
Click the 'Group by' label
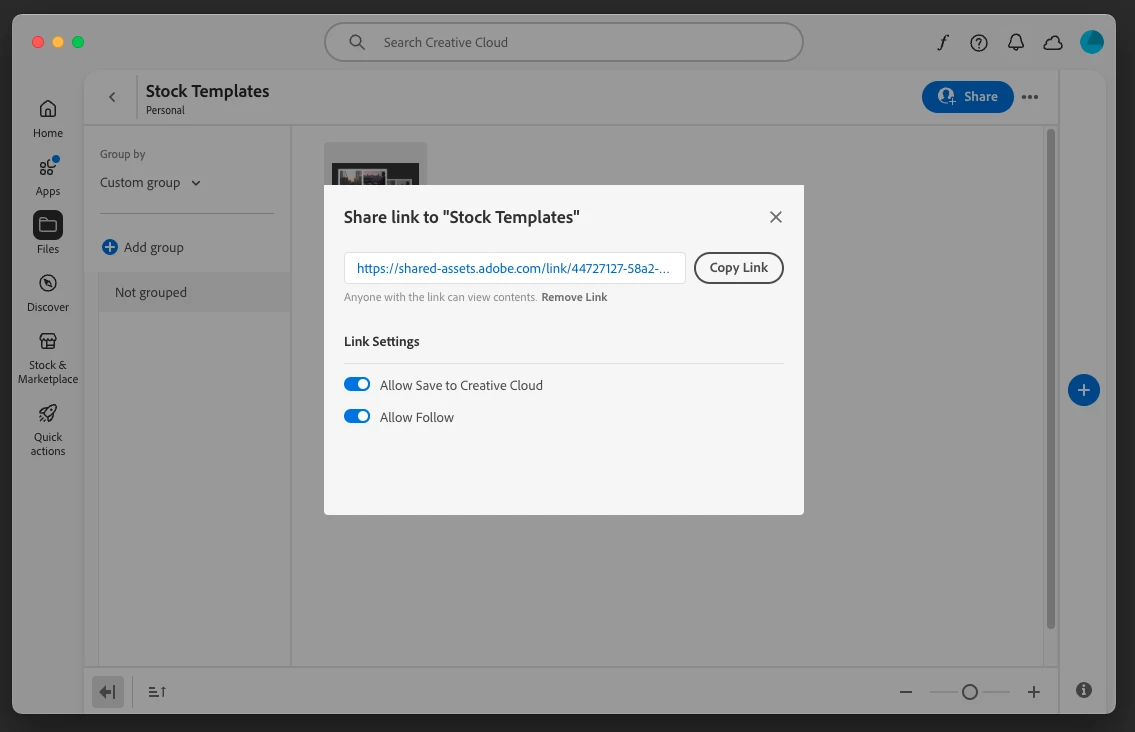122,154
